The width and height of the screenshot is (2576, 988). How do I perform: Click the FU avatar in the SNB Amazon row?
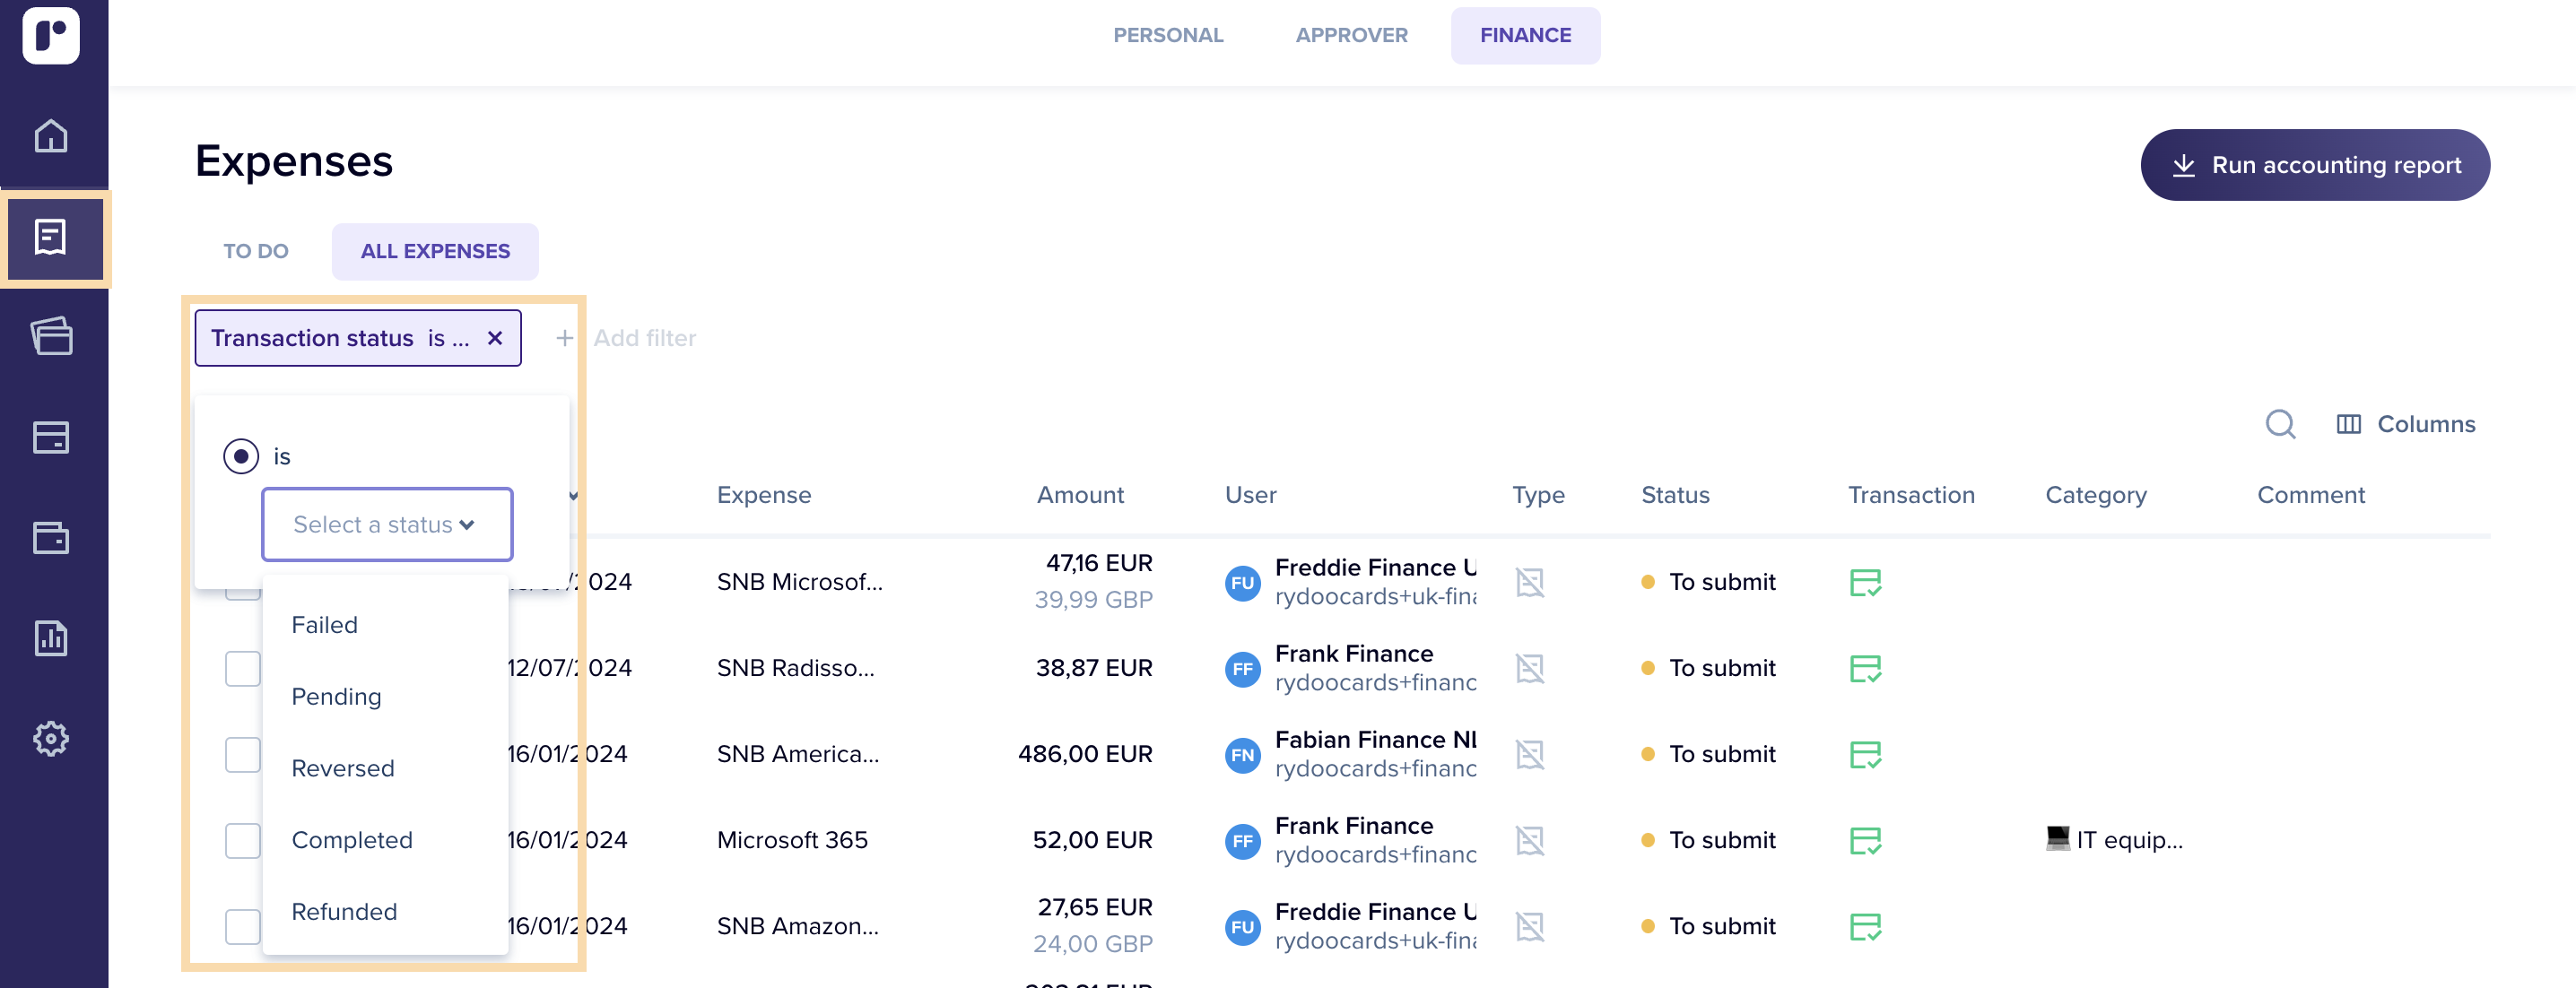(1243, 927)
